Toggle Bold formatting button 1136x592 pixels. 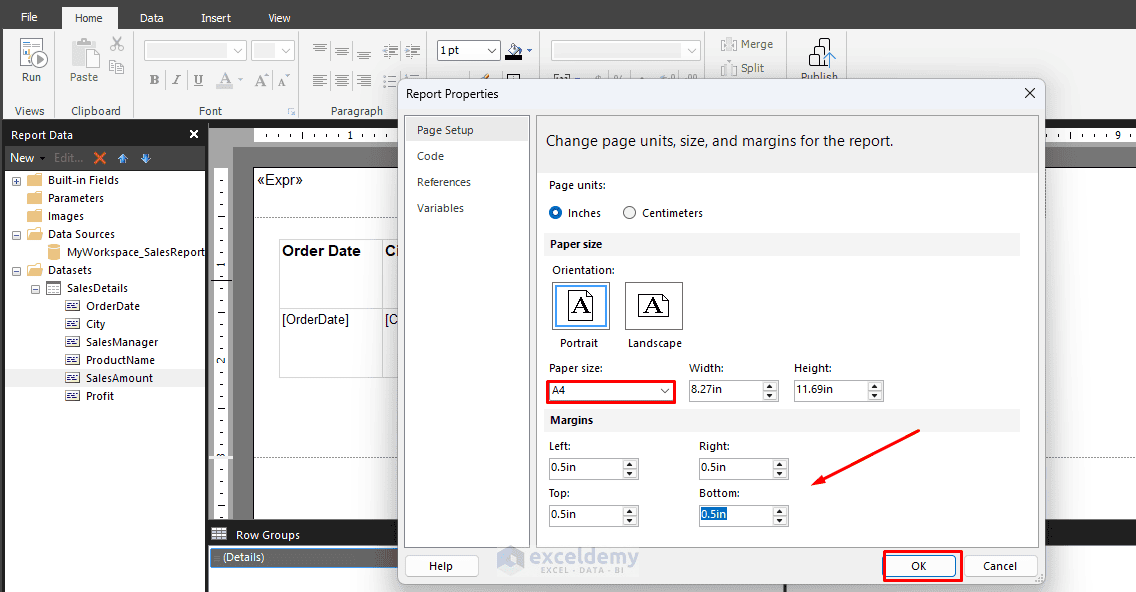click(x=154, y=80)
